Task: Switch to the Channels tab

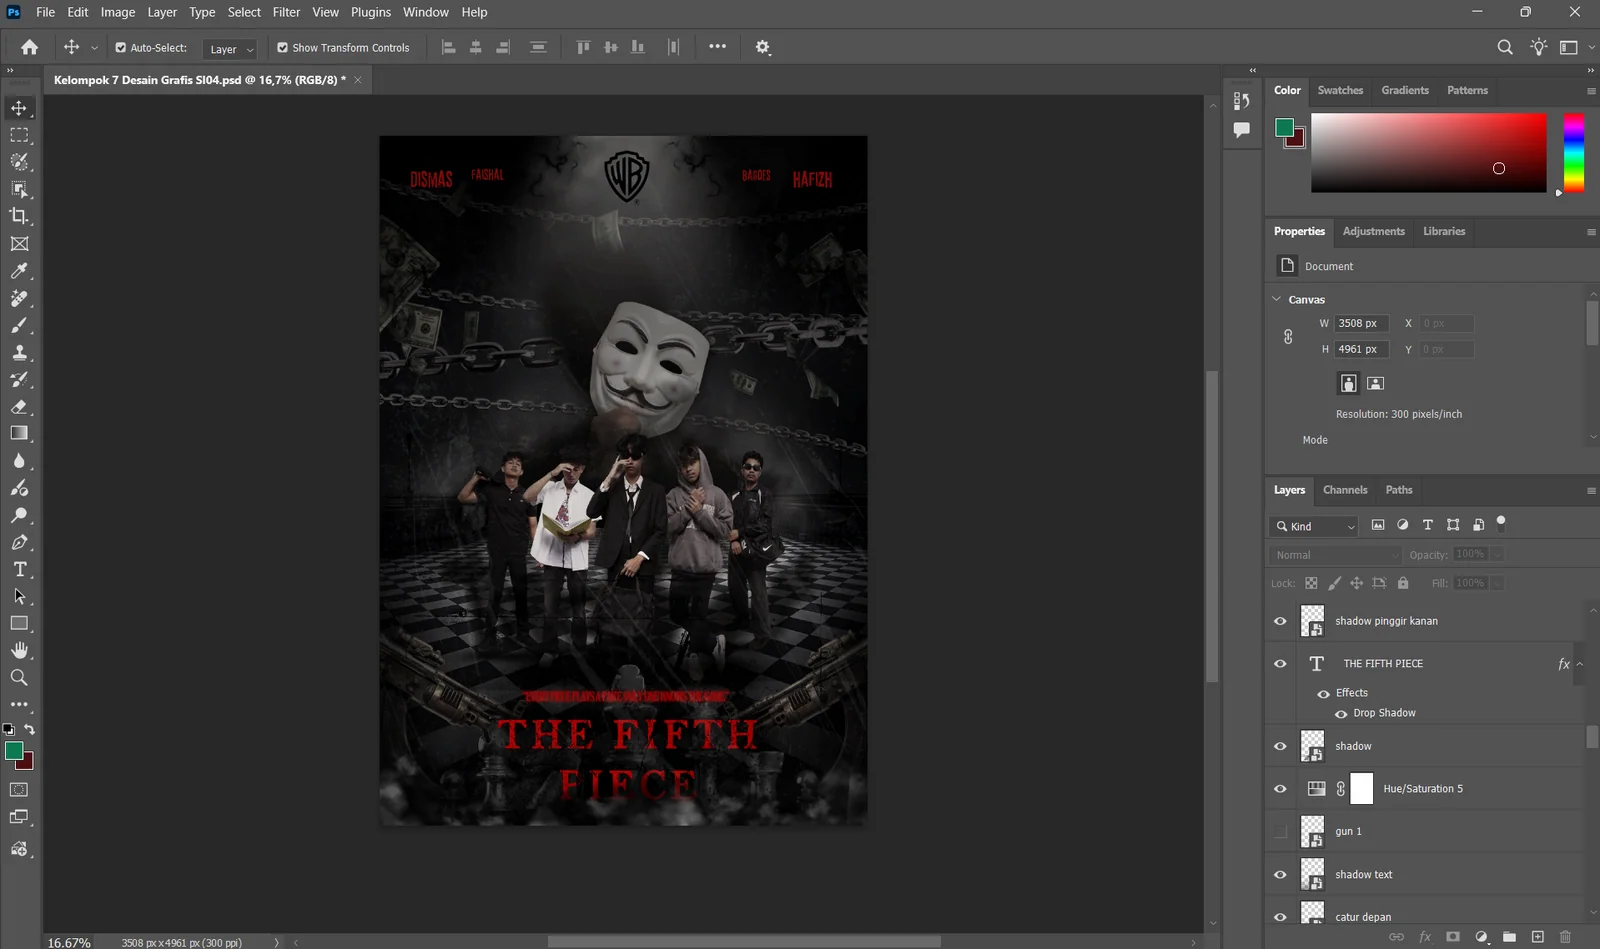Action: [1345, 490]
